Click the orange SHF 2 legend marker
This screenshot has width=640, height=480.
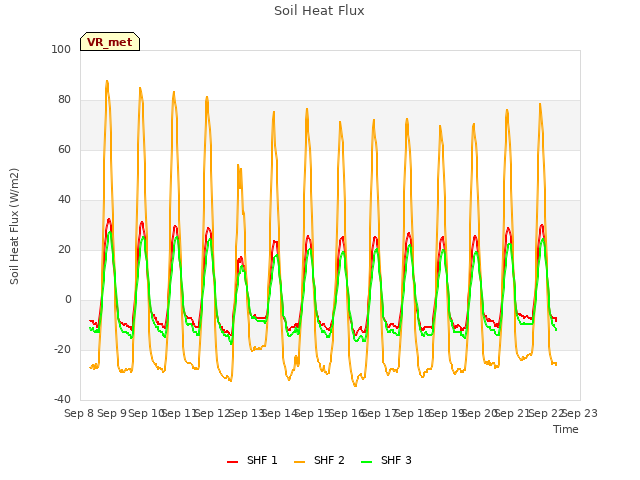[299, 461]
